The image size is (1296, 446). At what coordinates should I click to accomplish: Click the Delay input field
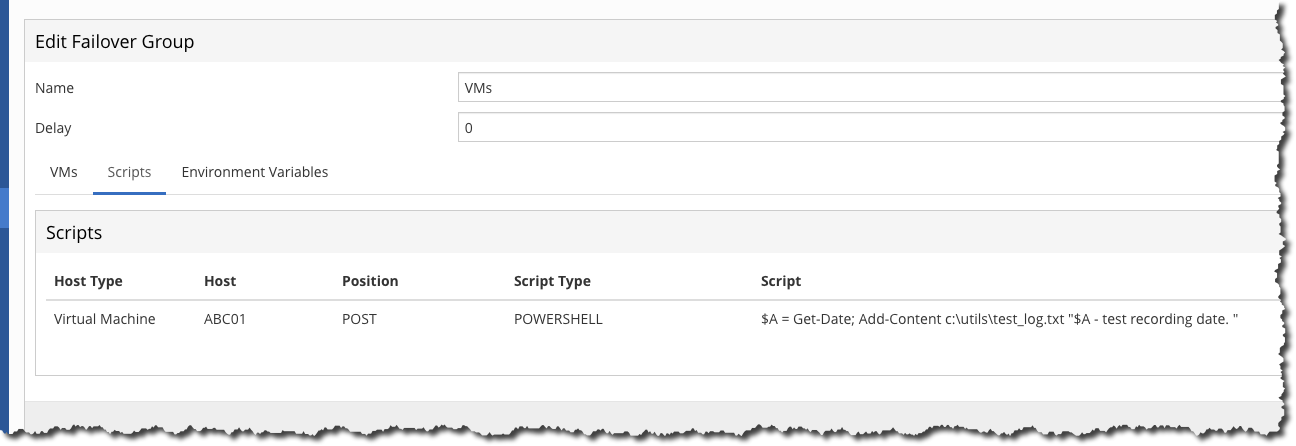pos(868,128)
